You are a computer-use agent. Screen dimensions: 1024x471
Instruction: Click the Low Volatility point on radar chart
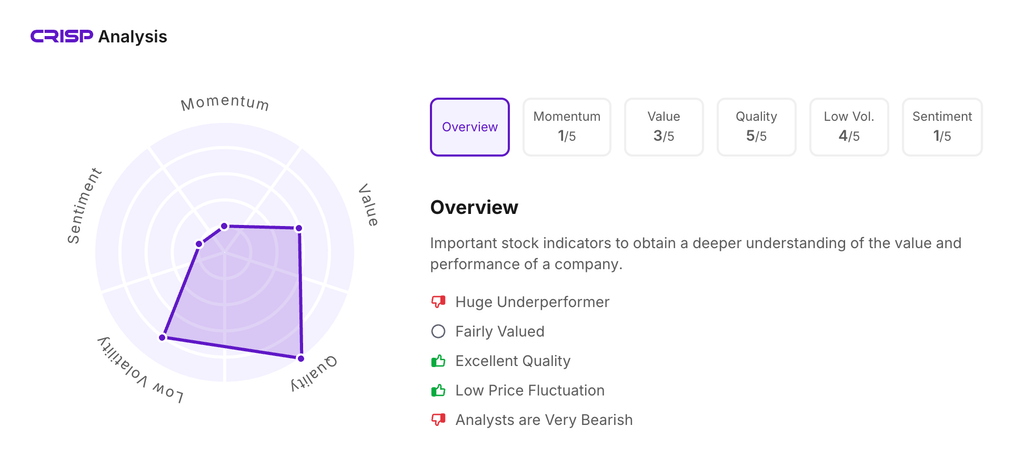click(x=162, y=338)
